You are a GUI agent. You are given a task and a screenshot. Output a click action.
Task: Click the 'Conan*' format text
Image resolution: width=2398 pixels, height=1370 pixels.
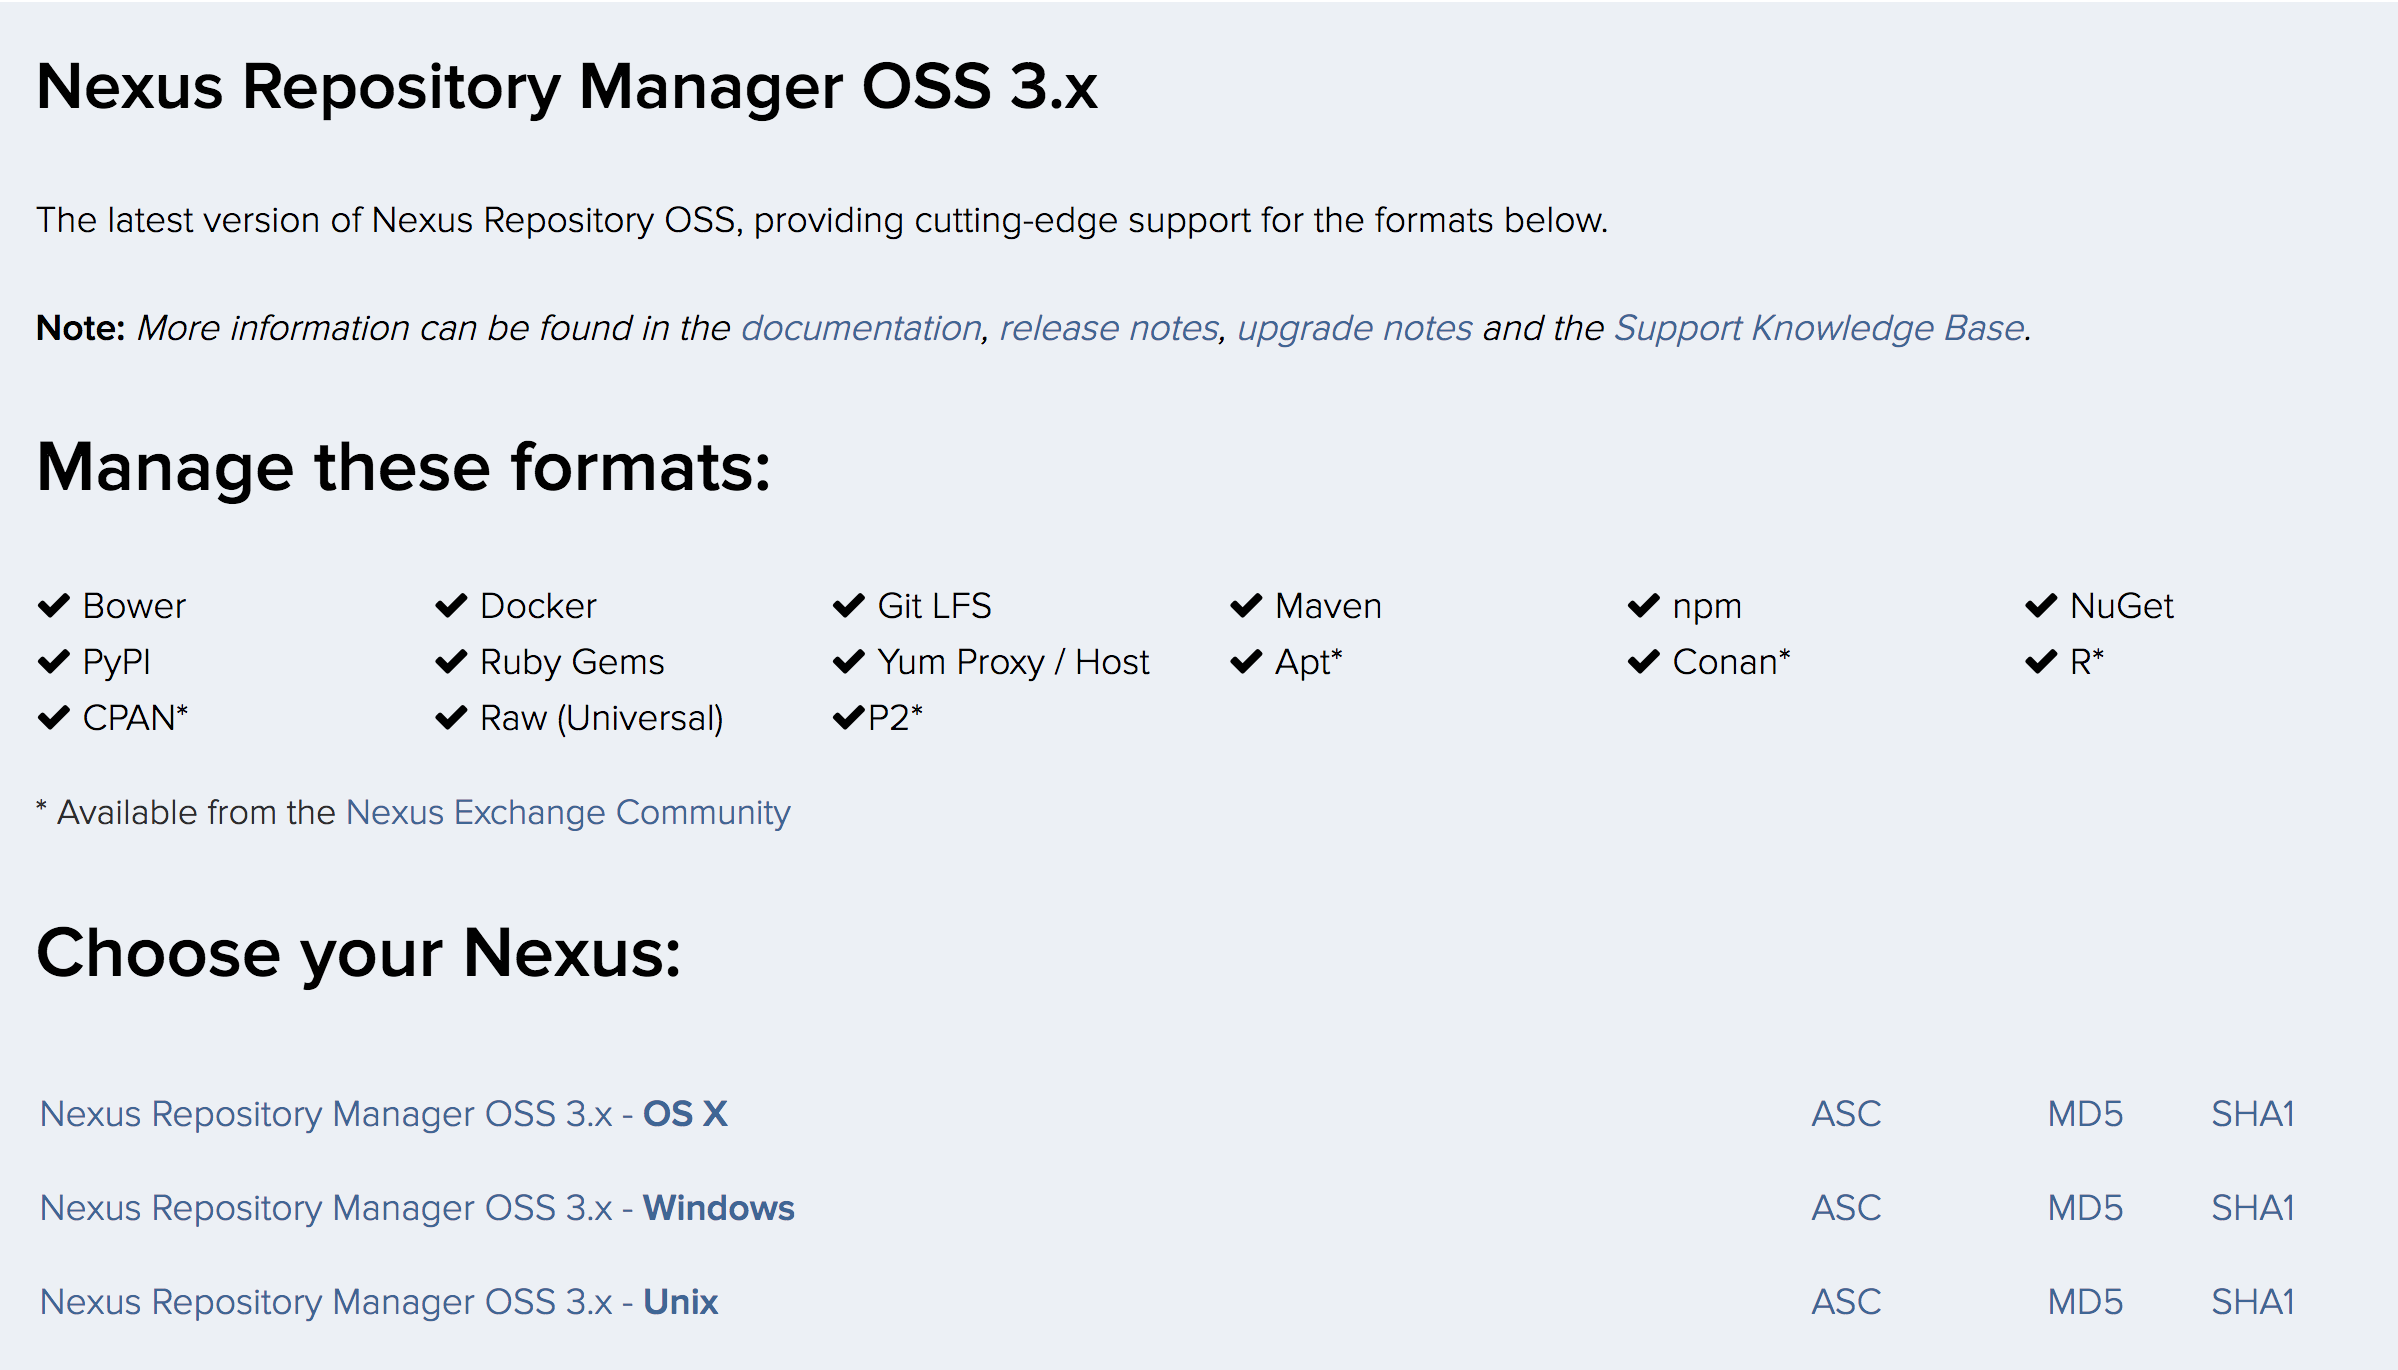(1731, 662)
